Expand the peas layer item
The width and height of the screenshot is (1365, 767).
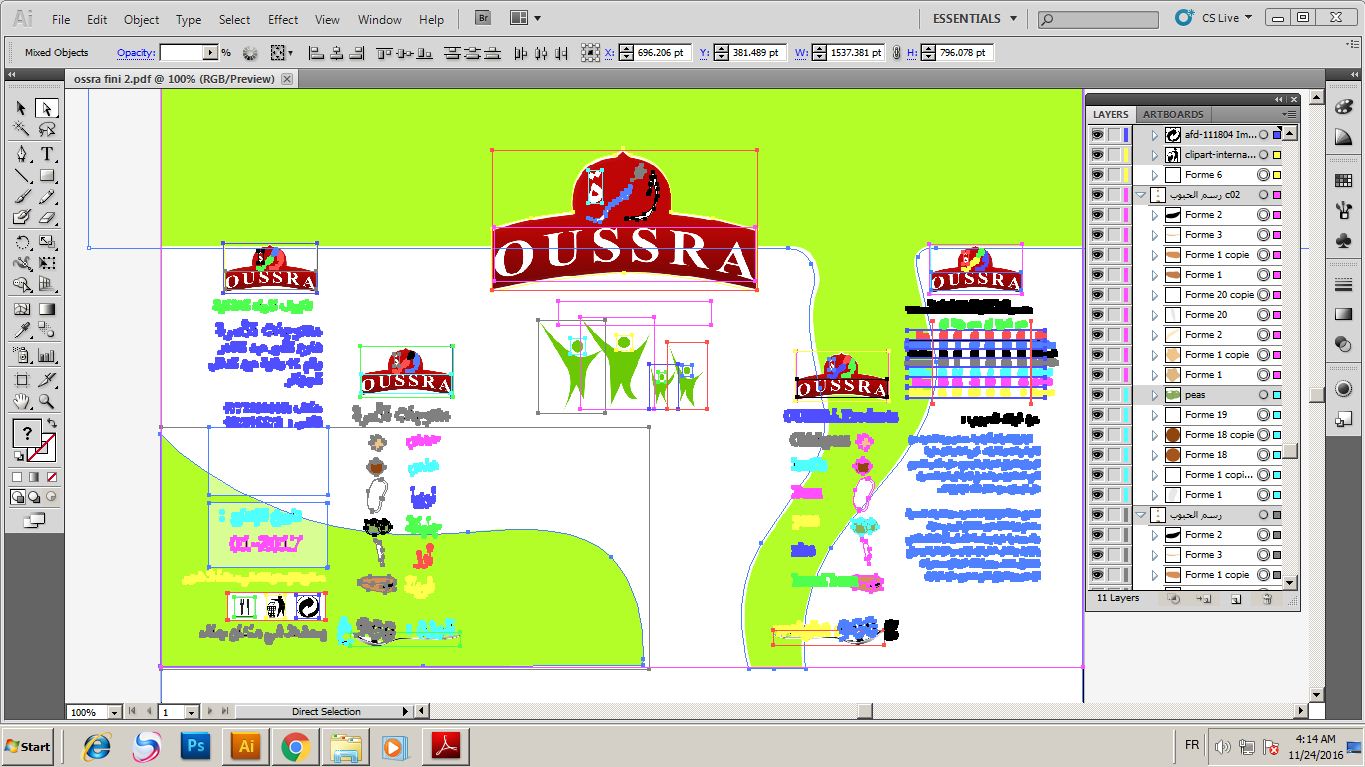(1154, 395)
